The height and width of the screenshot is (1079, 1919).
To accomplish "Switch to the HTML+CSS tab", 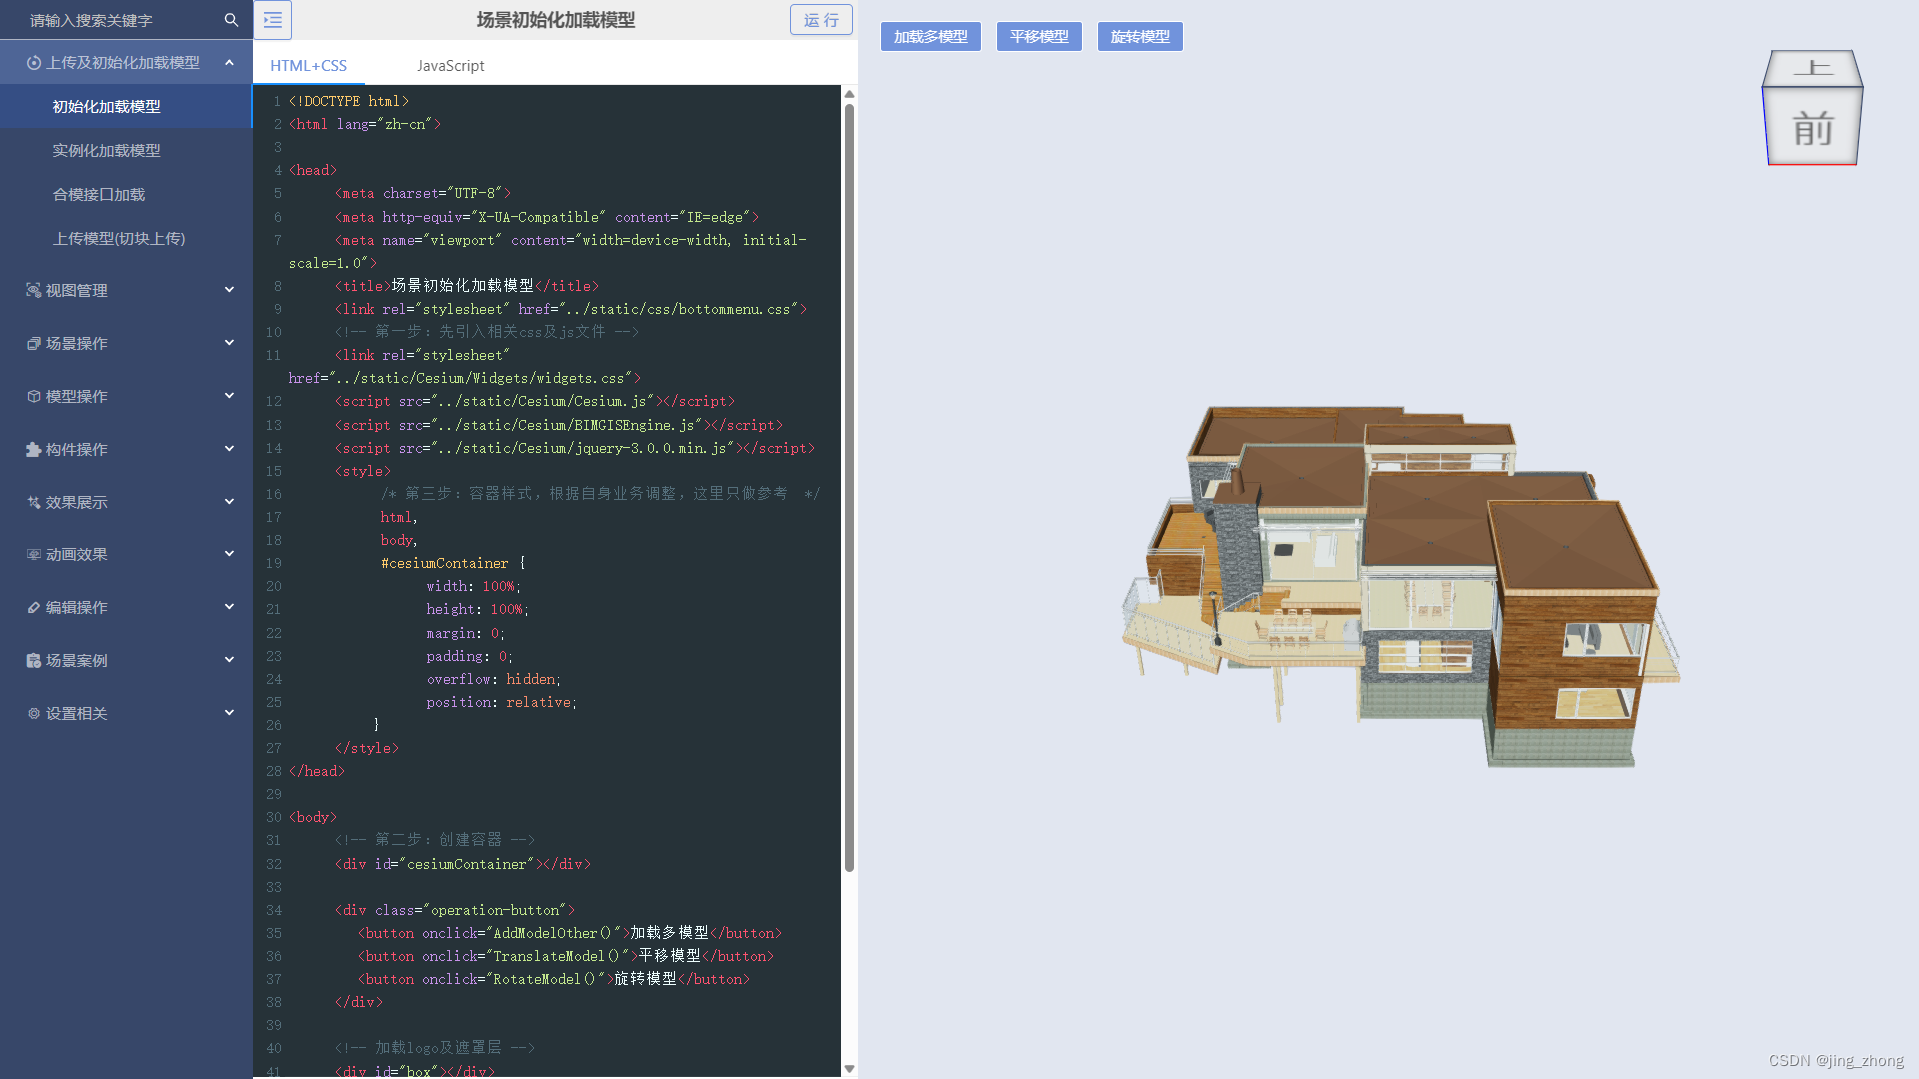I will click(308, 65).
